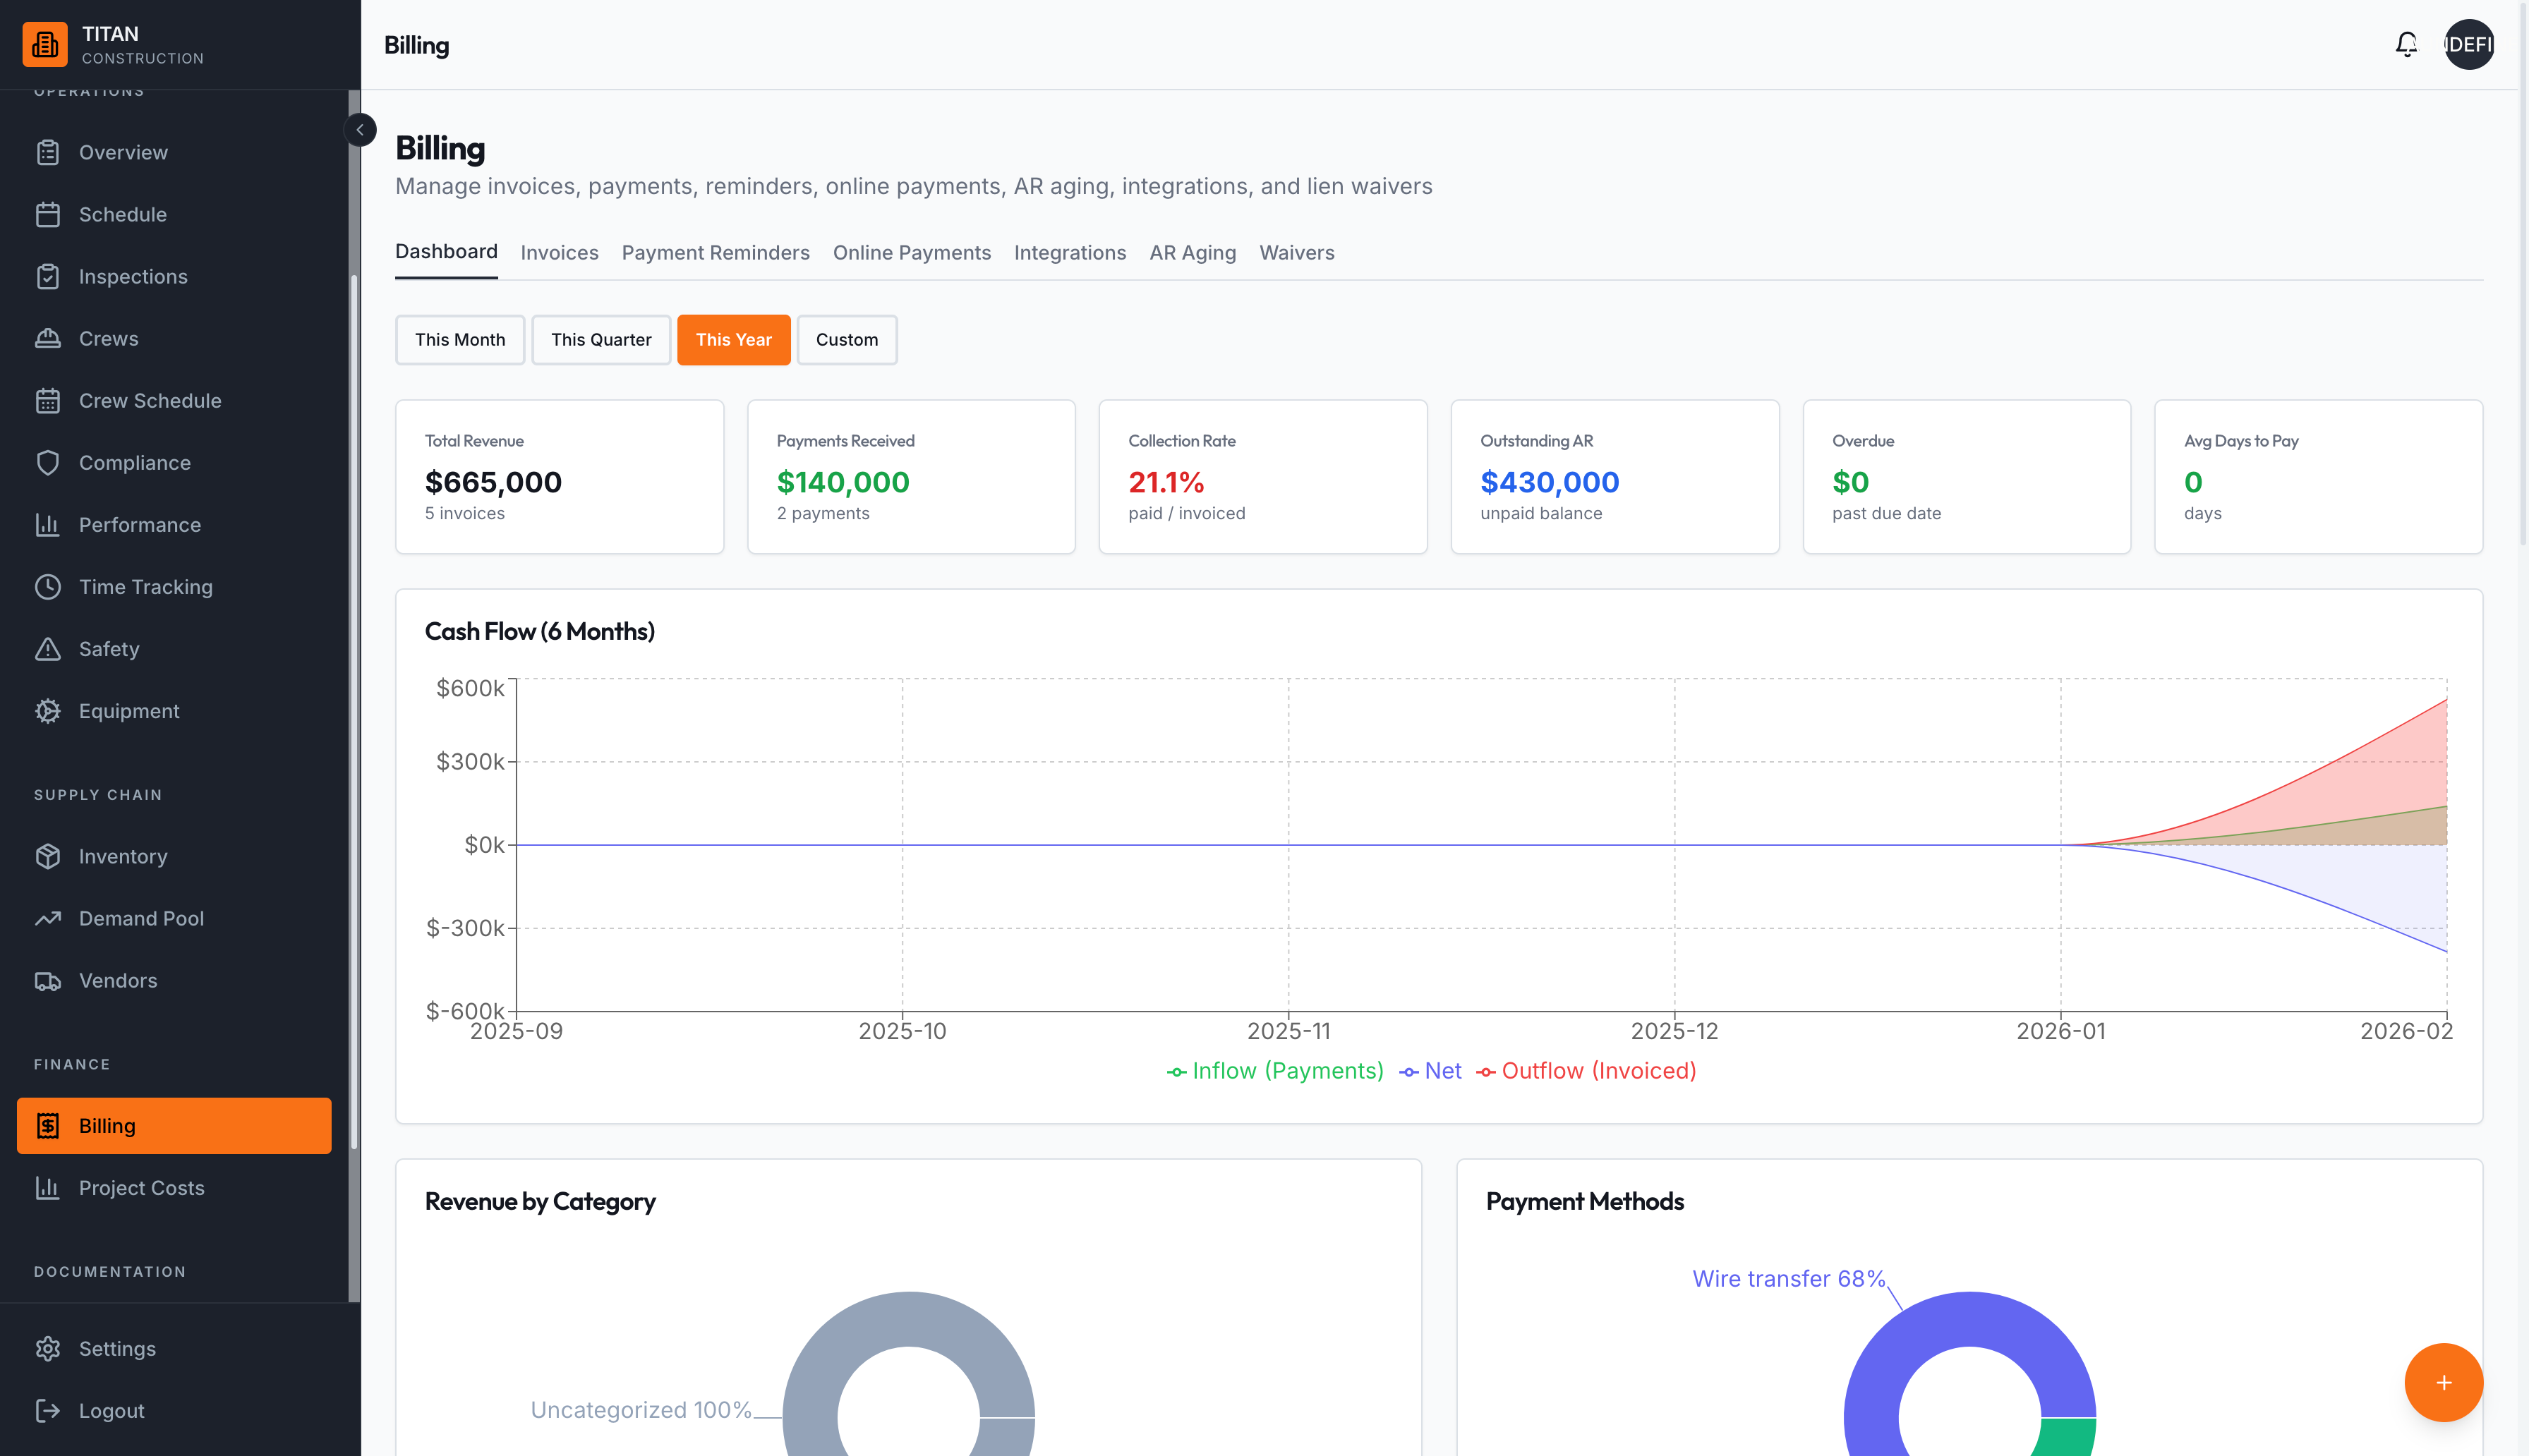Switch to Integrations tab
This screenshot has width=2529, height=1456.
tap(1069, 253)
